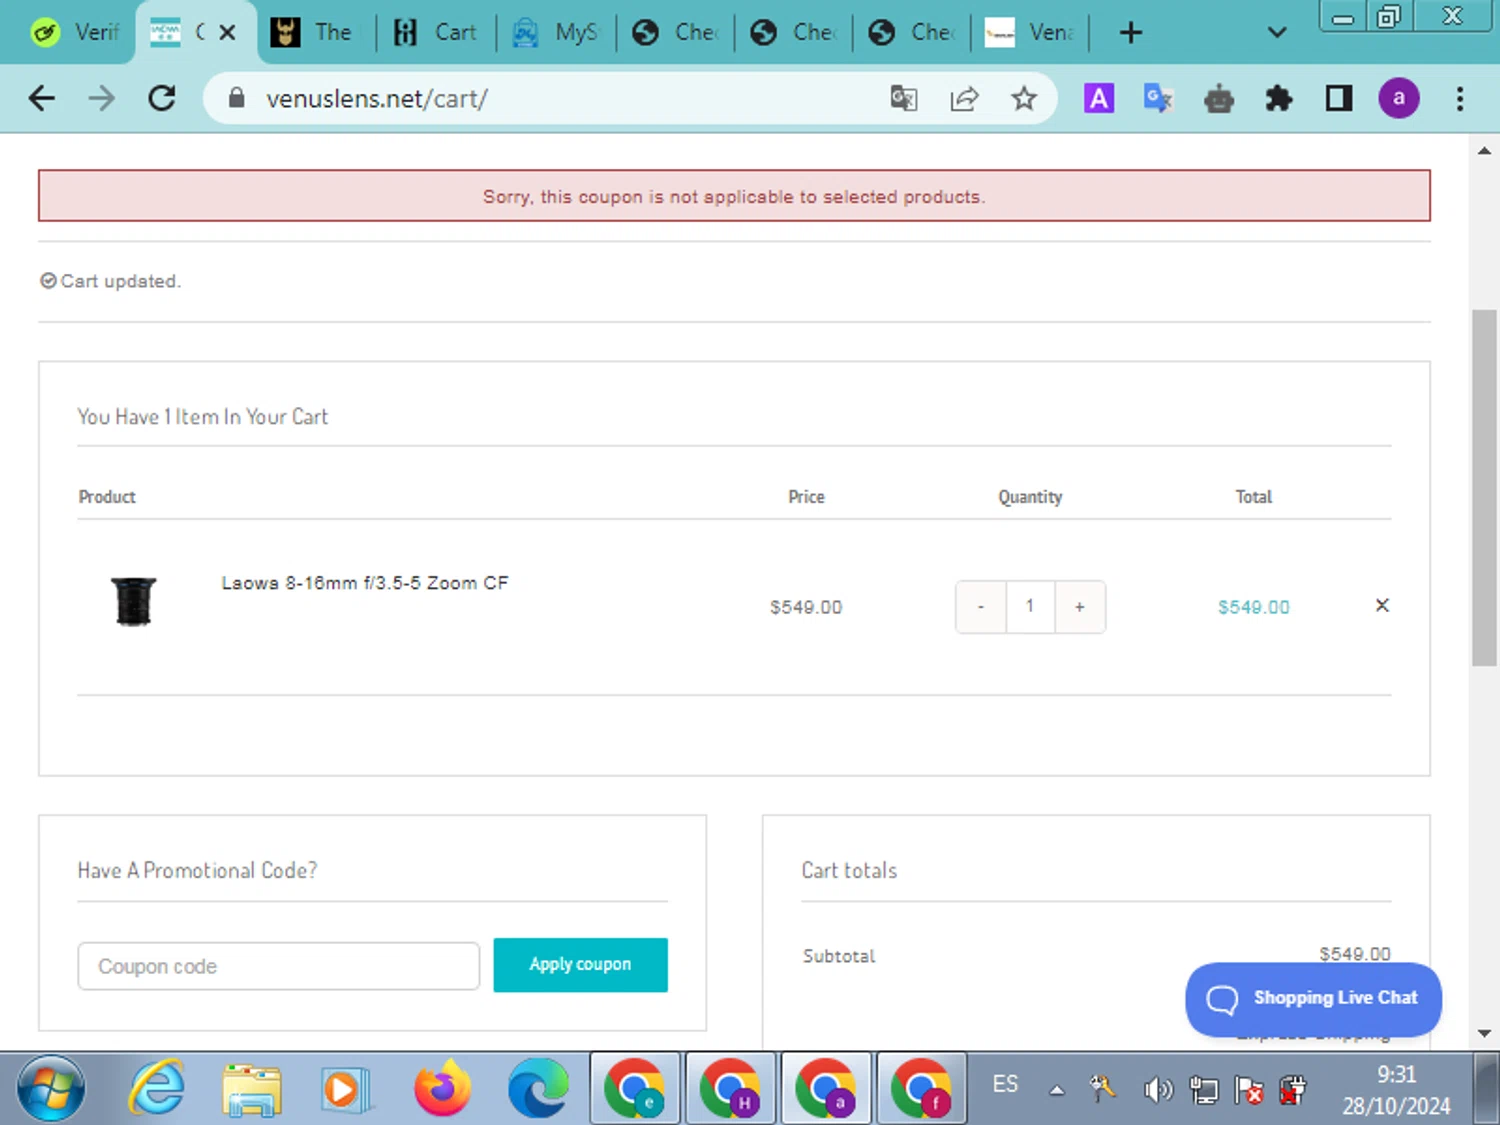This screenshot has width=1500, height=1125.
Task: Click the scrollbar down arrow
Action: 1484,1033
